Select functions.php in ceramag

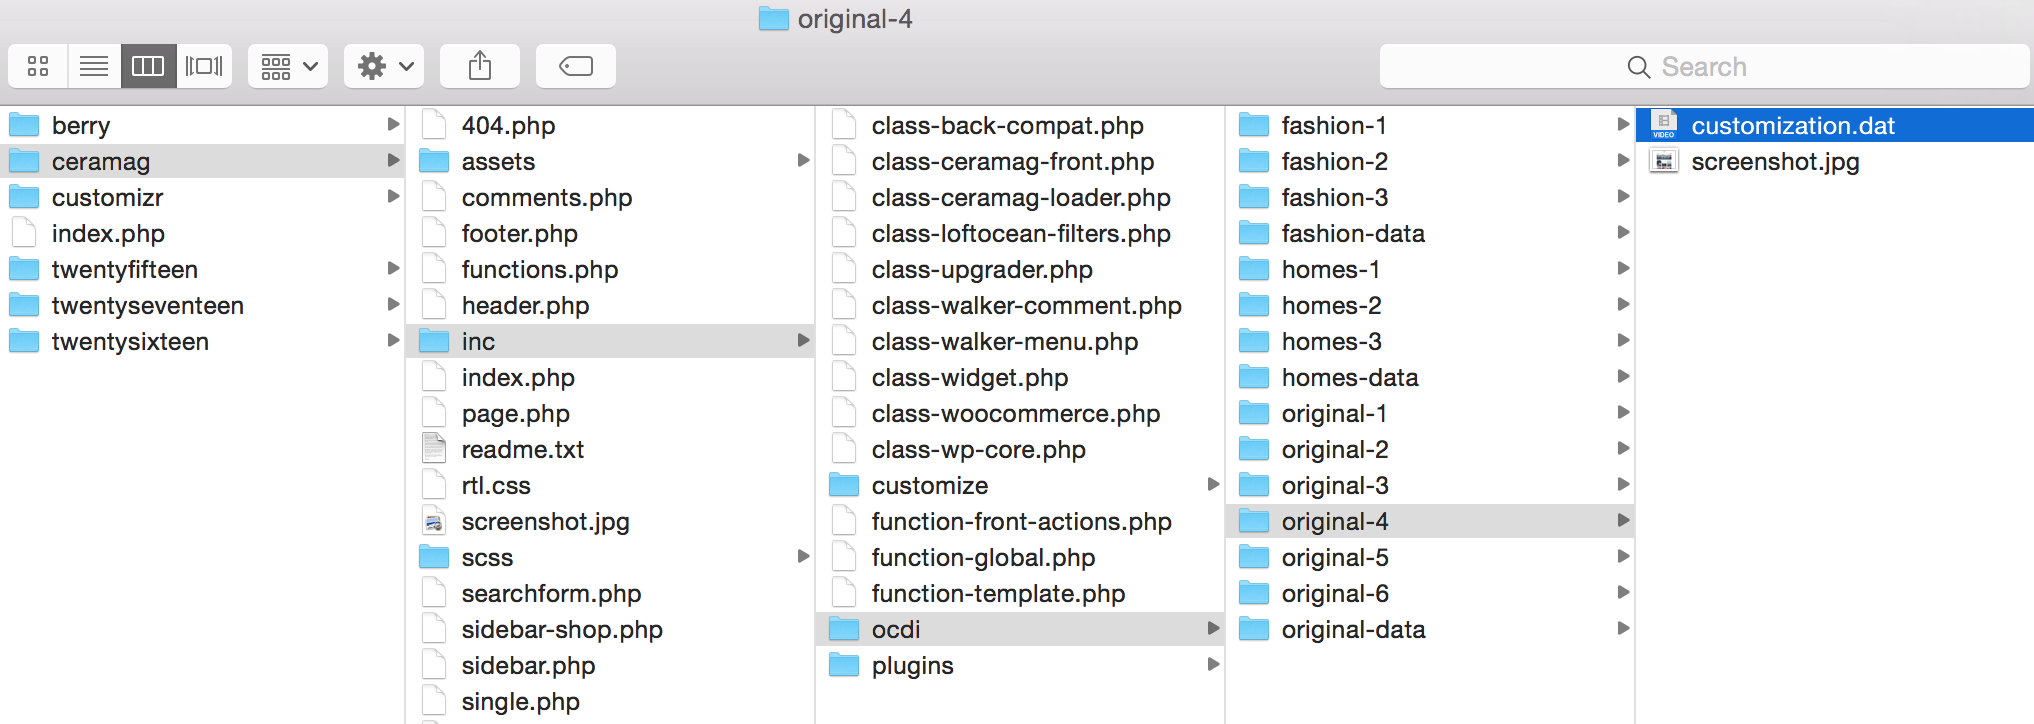(x=540, y=269)
